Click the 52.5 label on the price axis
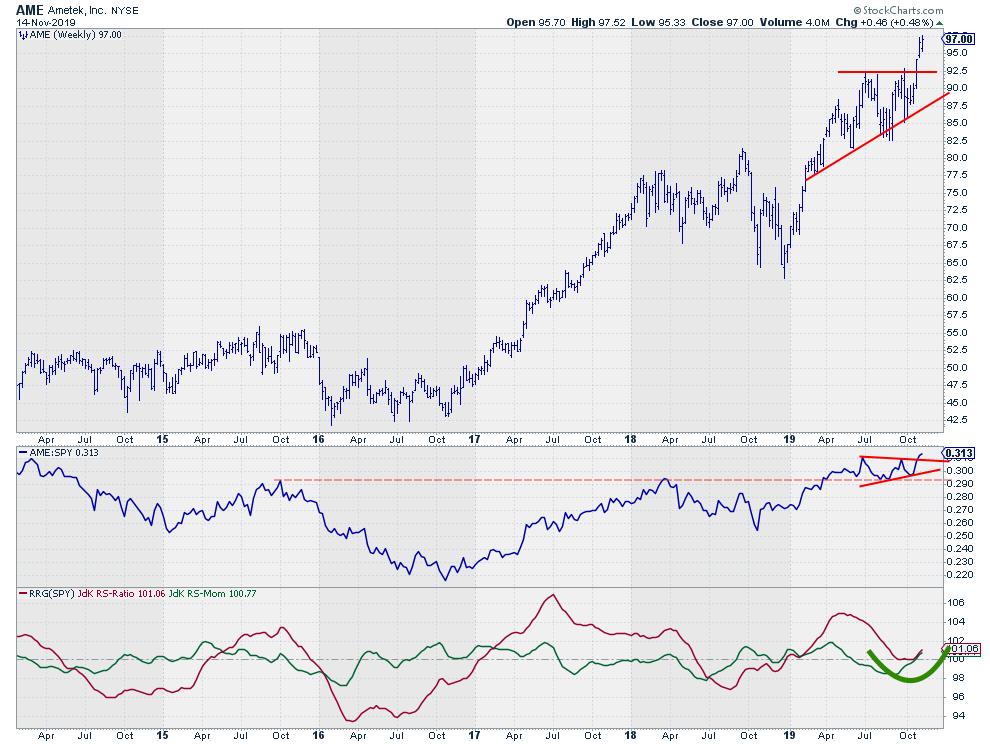990x744 pixels. pyautogui.click(x=956, y=350)
